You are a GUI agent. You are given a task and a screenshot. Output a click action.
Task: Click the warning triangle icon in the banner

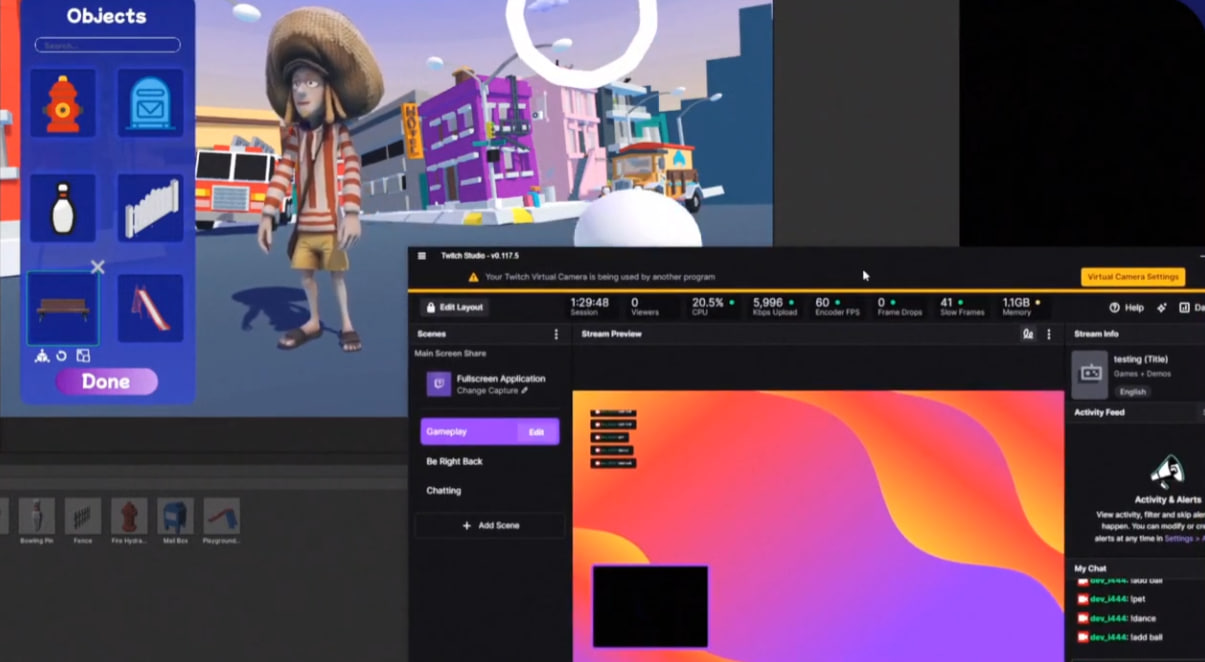click(474, 277)
